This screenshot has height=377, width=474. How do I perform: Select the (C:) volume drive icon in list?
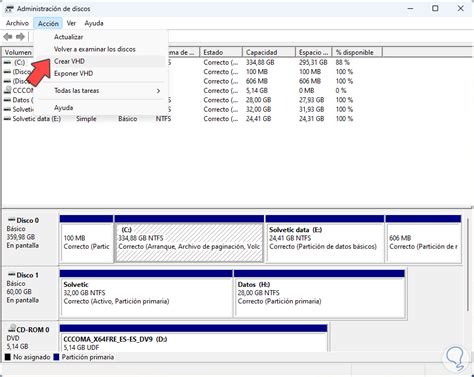pyautogui.click(x=7, y=62)
